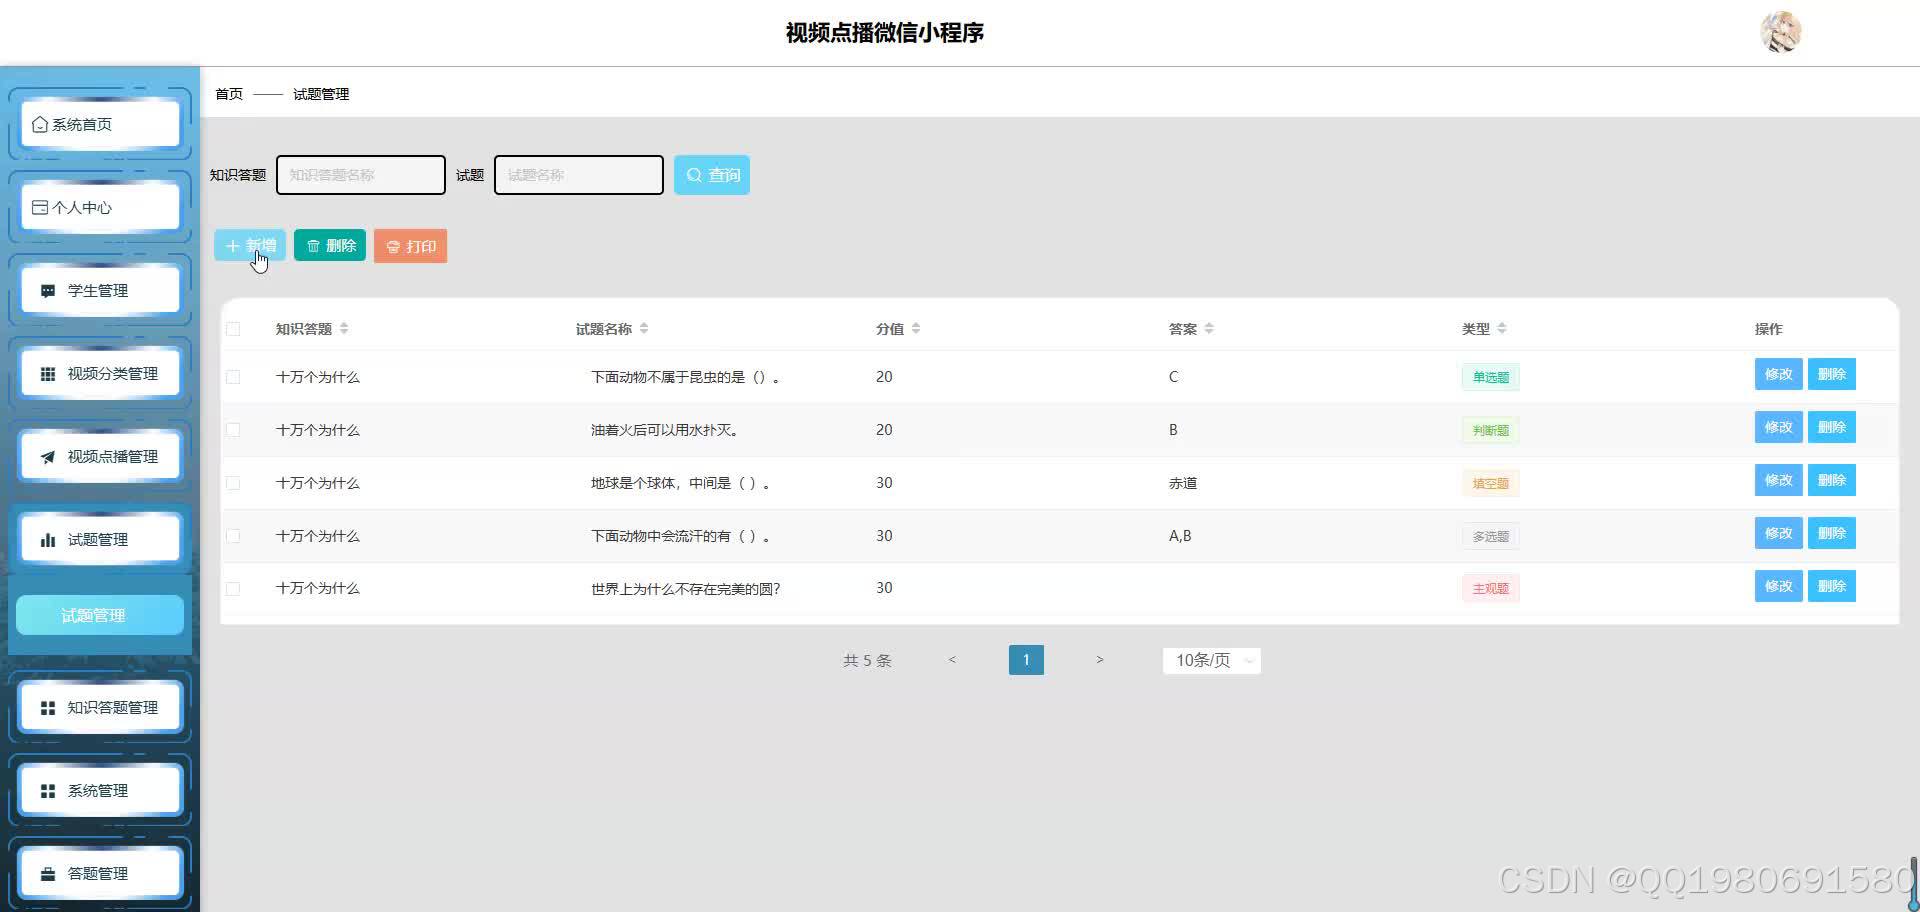The width and height of the screenshot is (1920, 912).
Task: Select the 个人中心 sidebar icon
Action: click(39, 206)
